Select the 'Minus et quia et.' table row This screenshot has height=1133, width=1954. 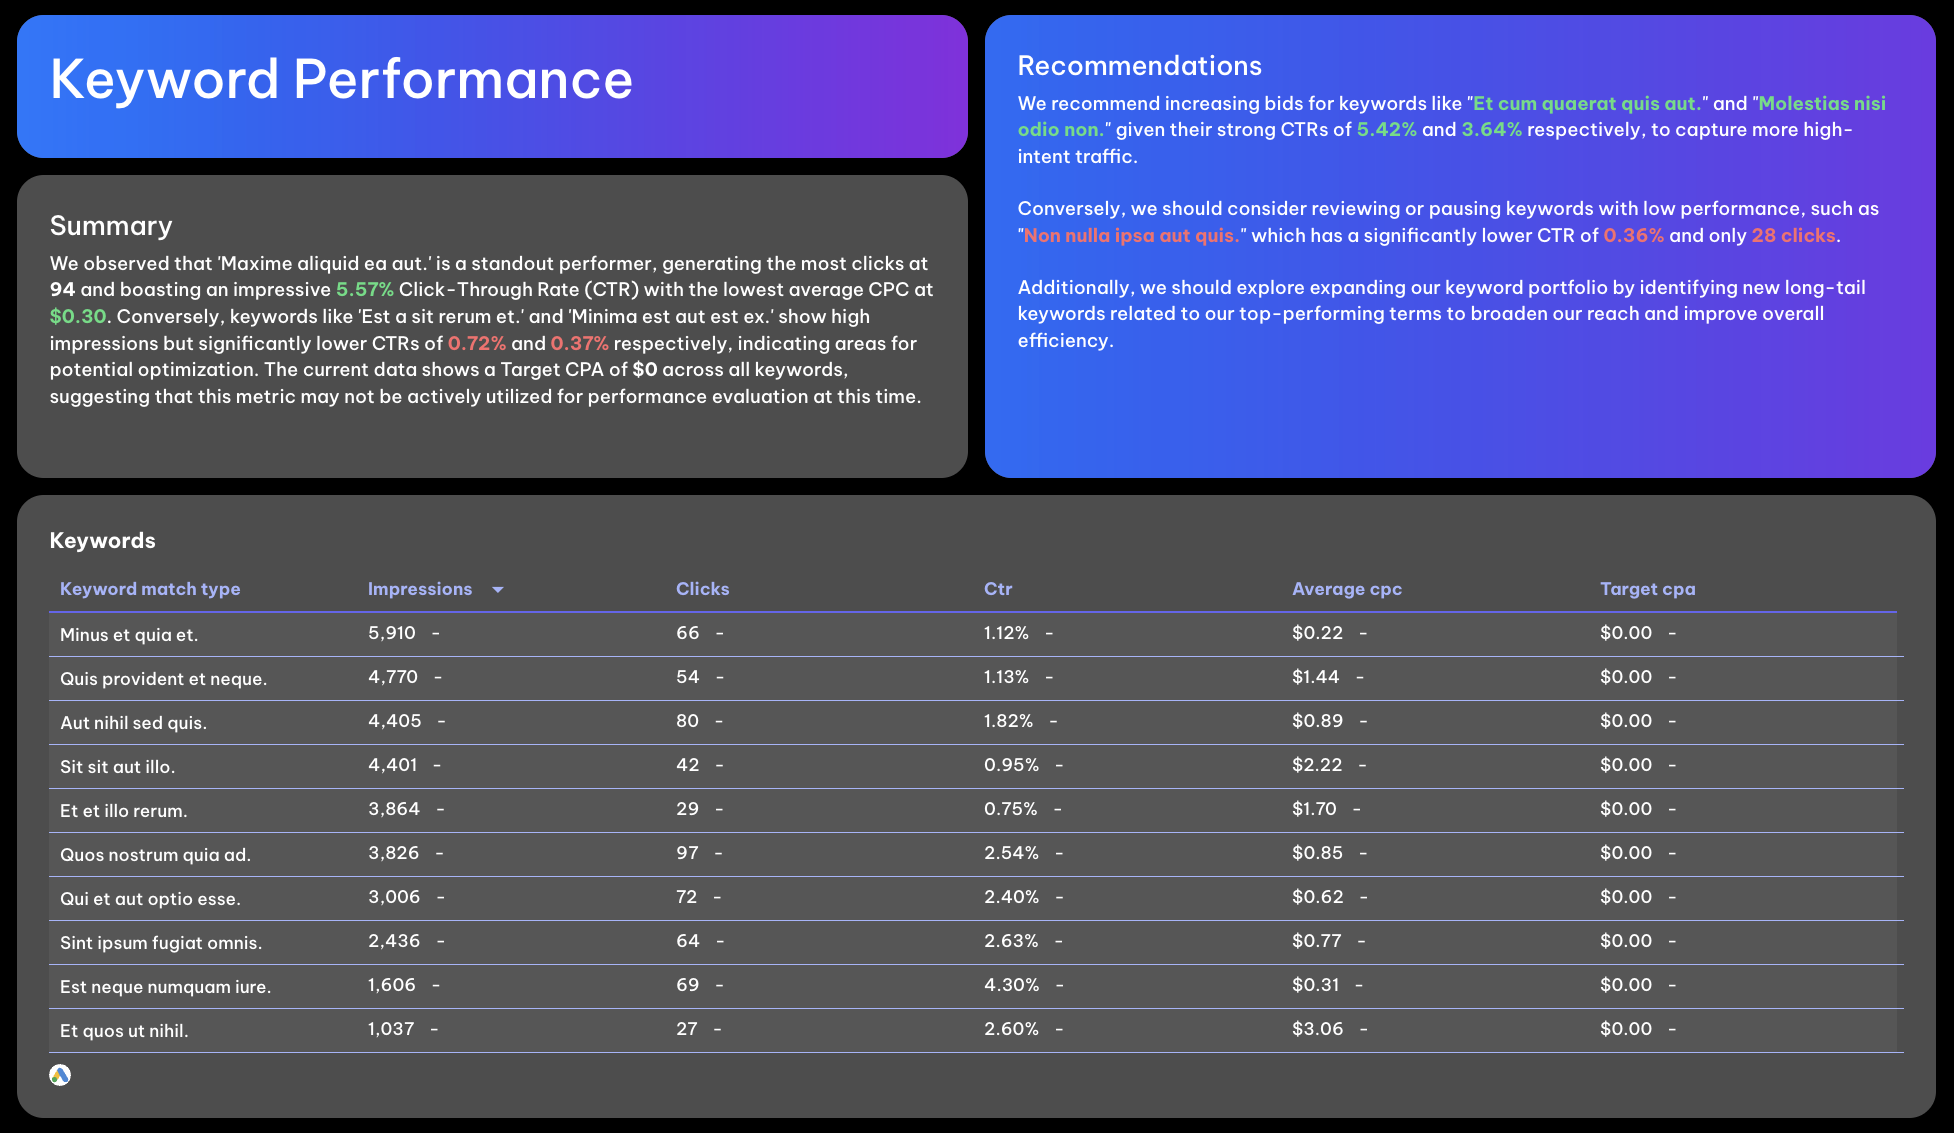[x=129, y=634]
